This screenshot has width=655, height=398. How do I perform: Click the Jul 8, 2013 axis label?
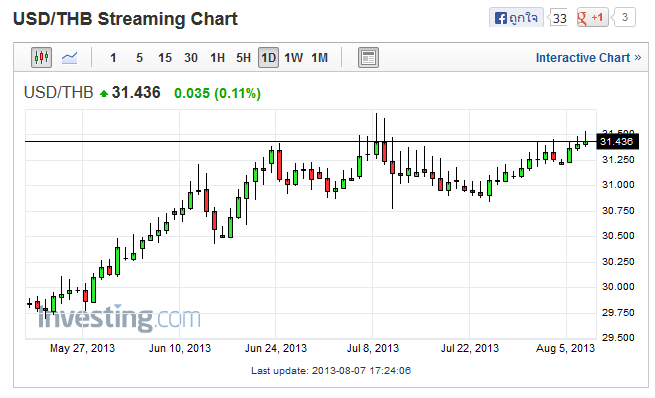[373, 348]
